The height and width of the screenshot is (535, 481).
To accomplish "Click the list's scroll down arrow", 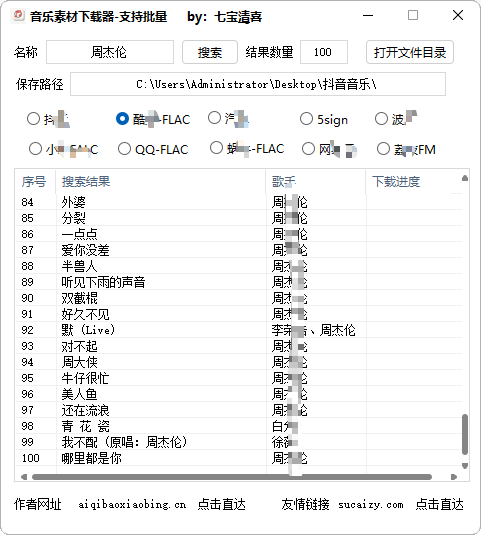I will click(x=465, y=466).
